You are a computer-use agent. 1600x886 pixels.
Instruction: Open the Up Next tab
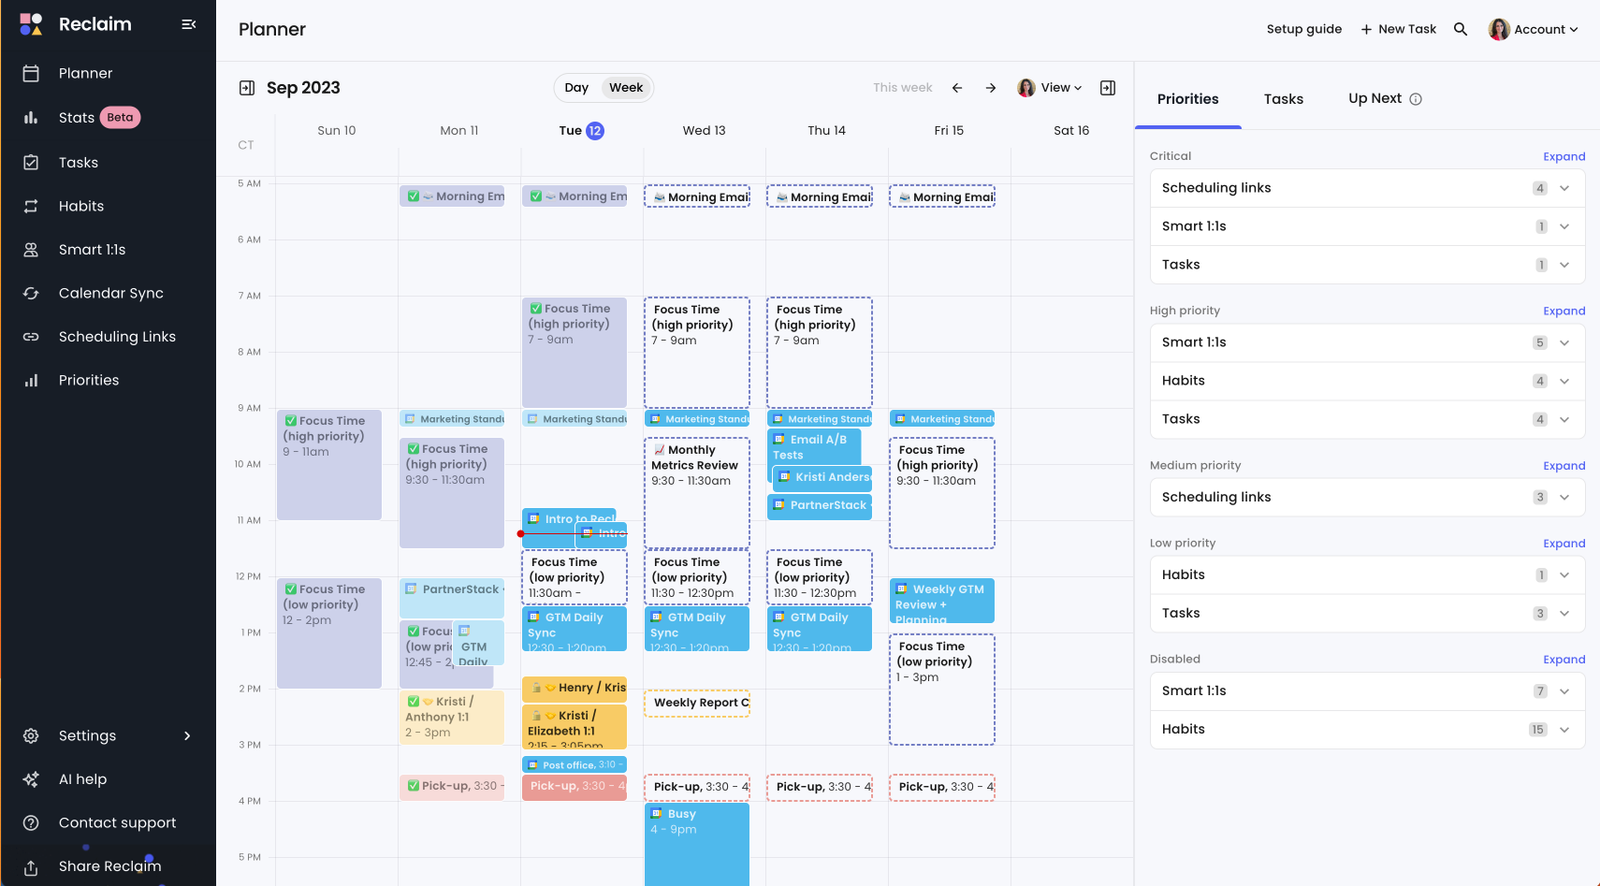pos(1374,98)
